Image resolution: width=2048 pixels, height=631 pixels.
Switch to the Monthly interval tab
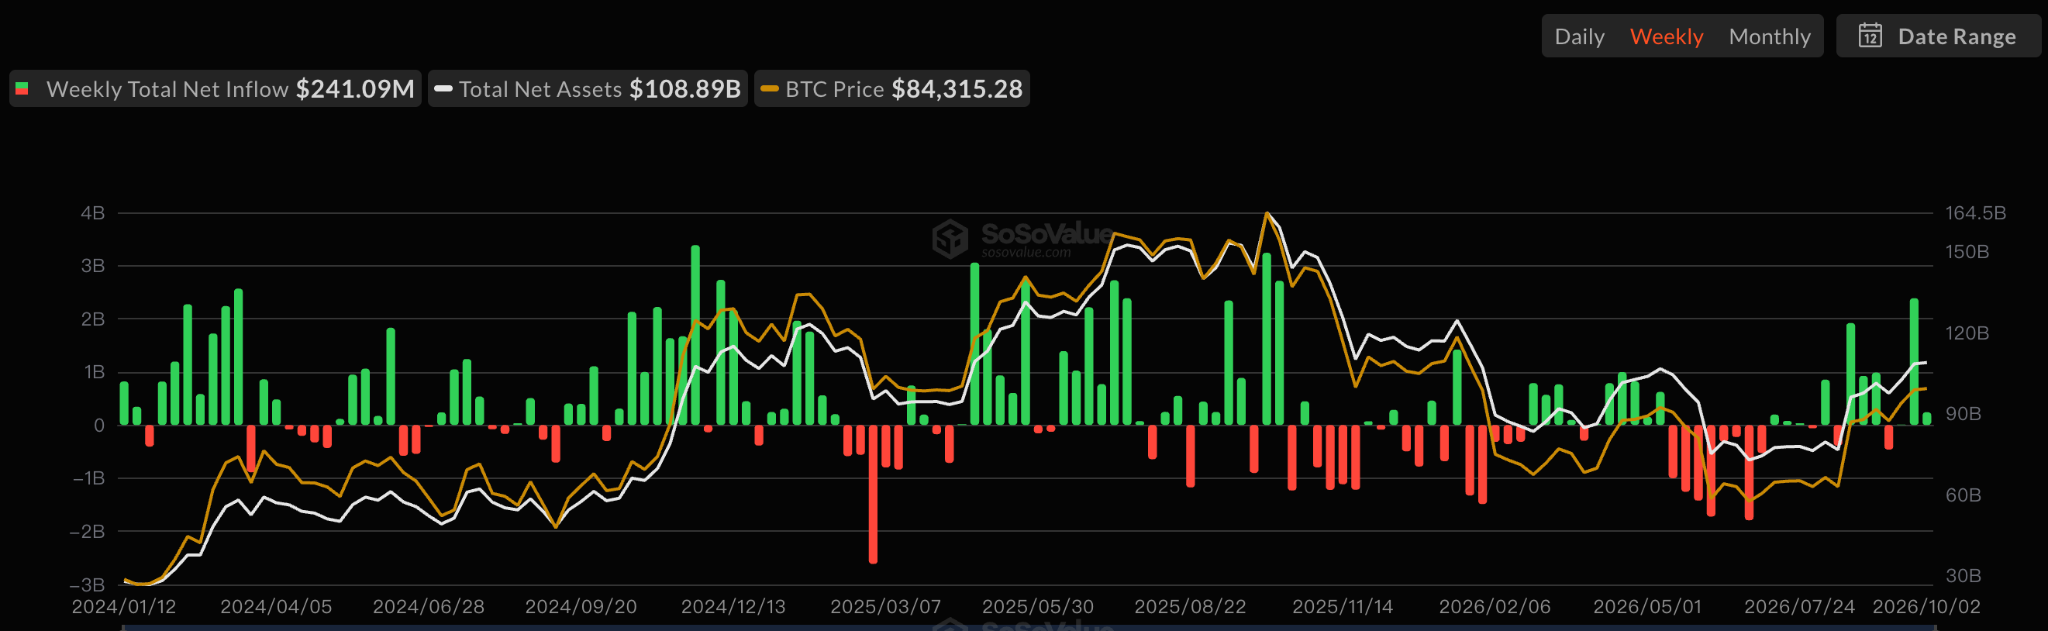click(1769, 37)
